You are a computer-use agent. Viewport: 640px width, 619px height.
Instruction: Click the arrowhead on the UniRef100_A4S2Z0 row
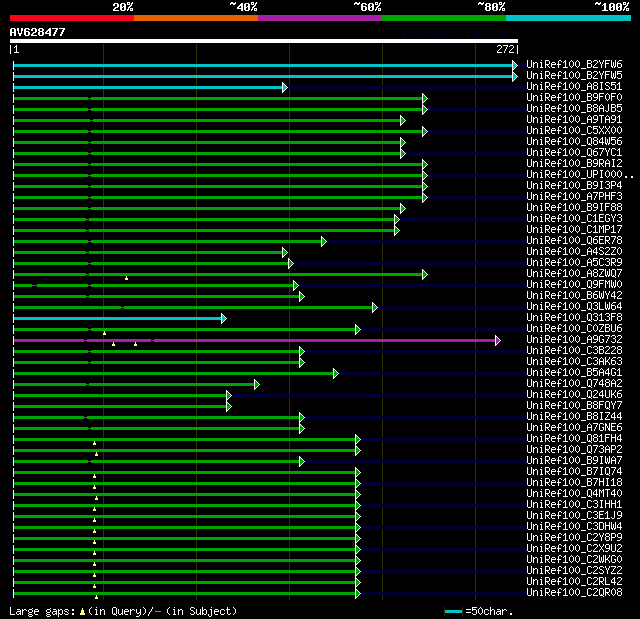click(284, 253)
